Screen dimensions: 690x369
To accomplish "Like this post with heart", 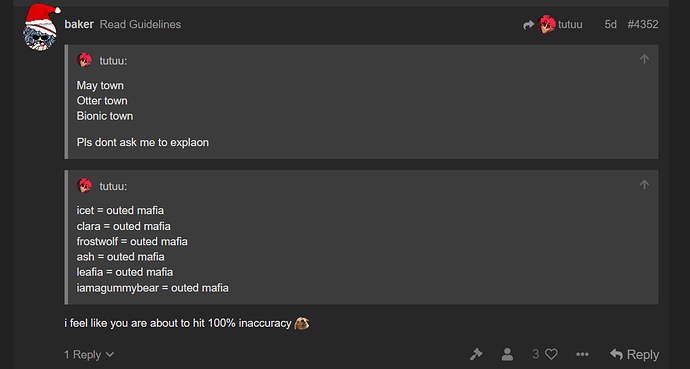I will 551,354.
